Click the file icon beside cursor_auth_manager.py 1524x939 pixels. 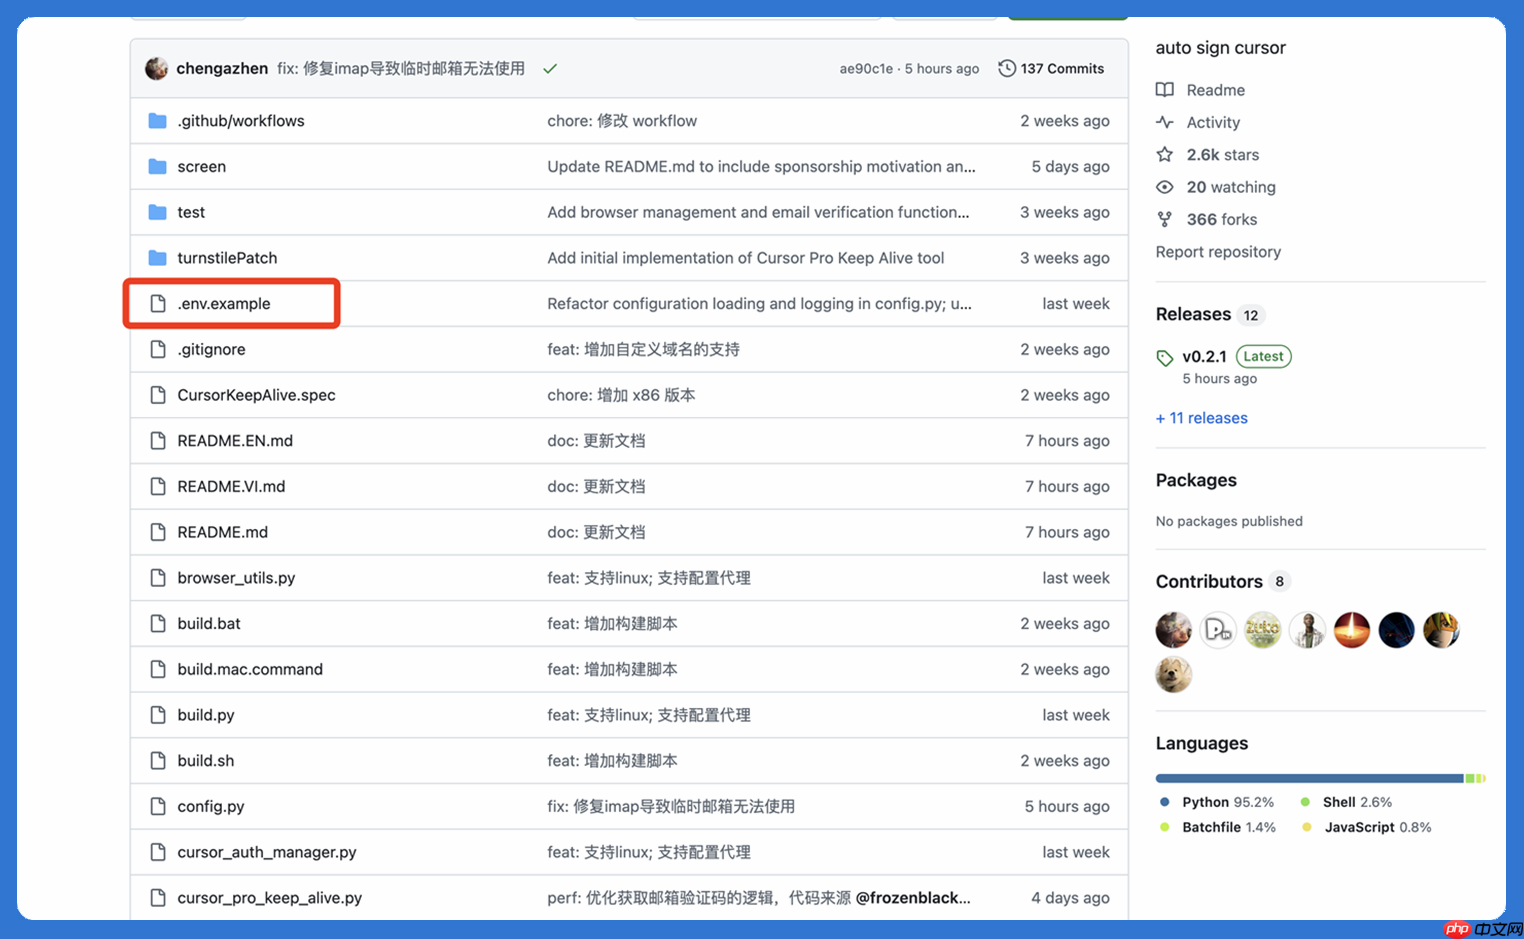coord(157,852)
